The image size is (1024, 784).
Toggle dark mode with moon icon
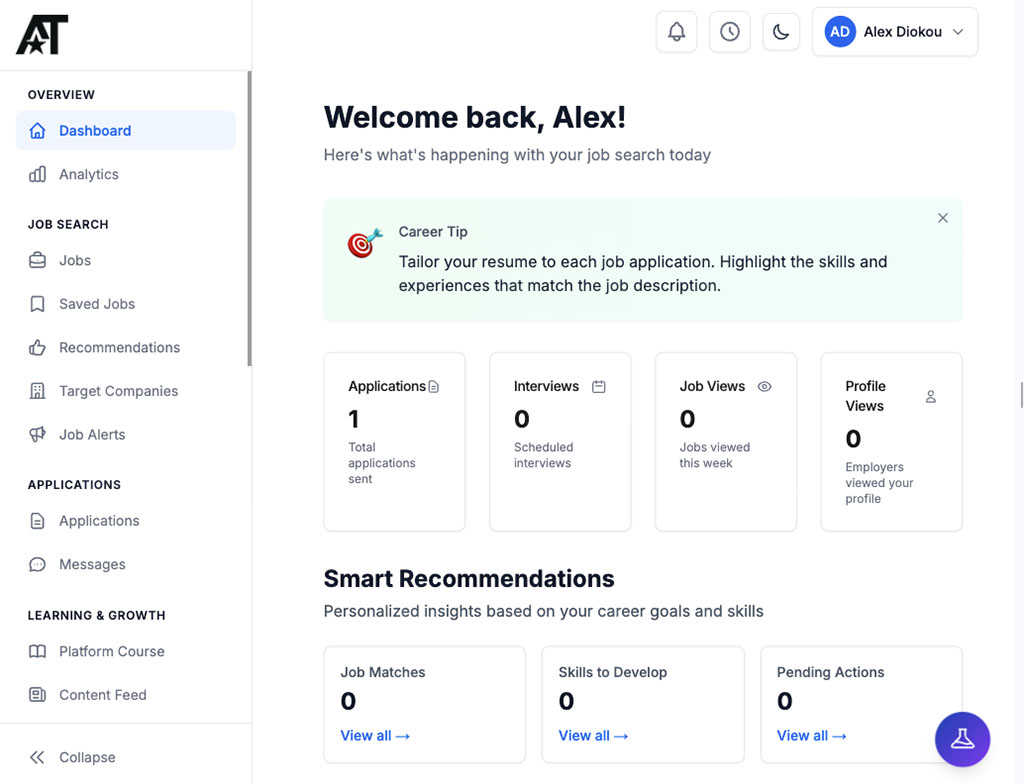click(782, 32)
